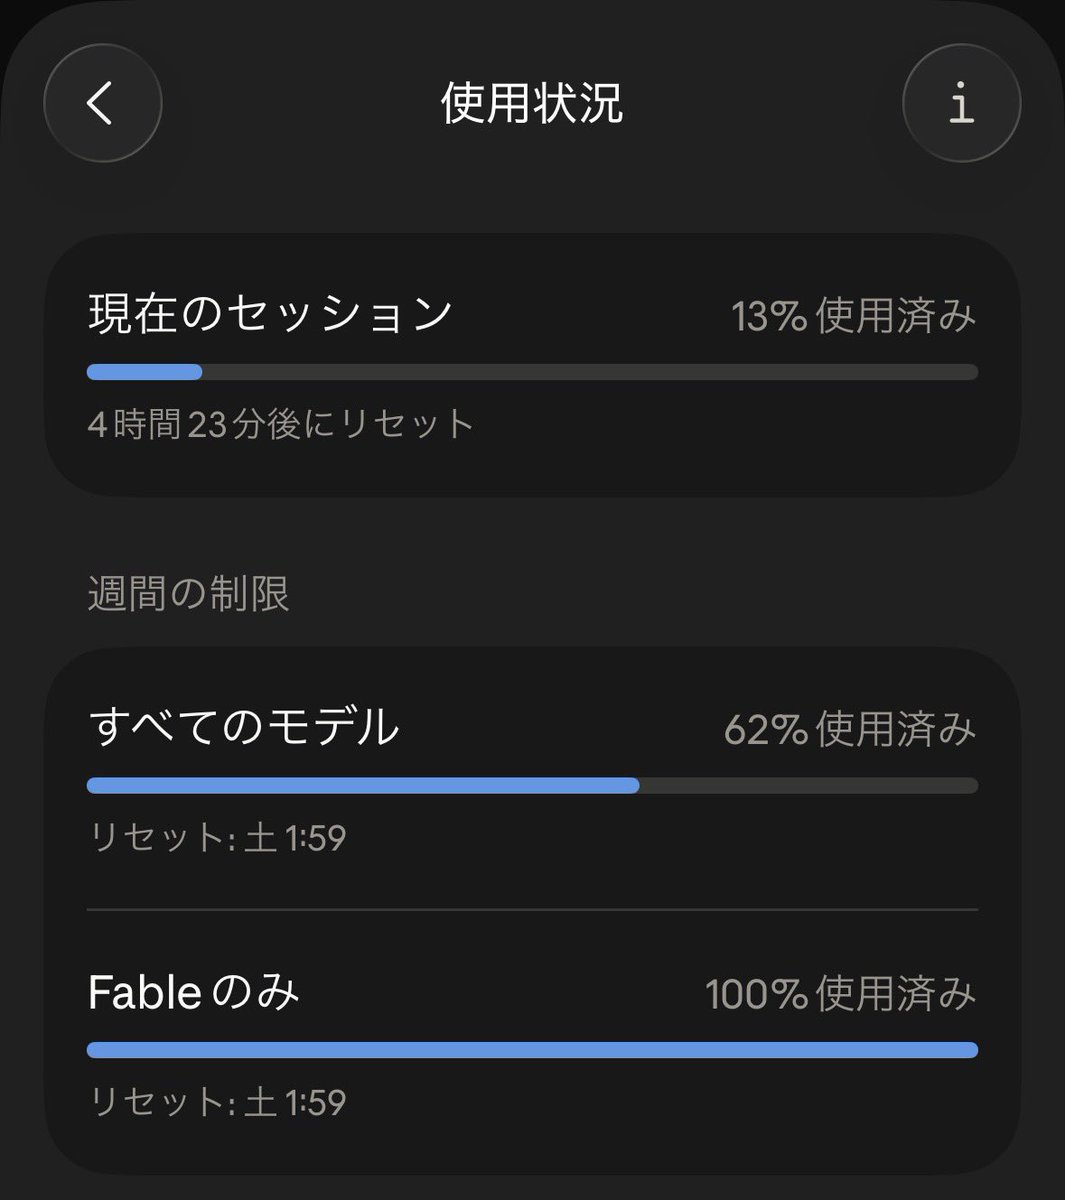Screen dimensions: 1065x1200
Task: Open the info icon button
Action: (x=961, y=103)
